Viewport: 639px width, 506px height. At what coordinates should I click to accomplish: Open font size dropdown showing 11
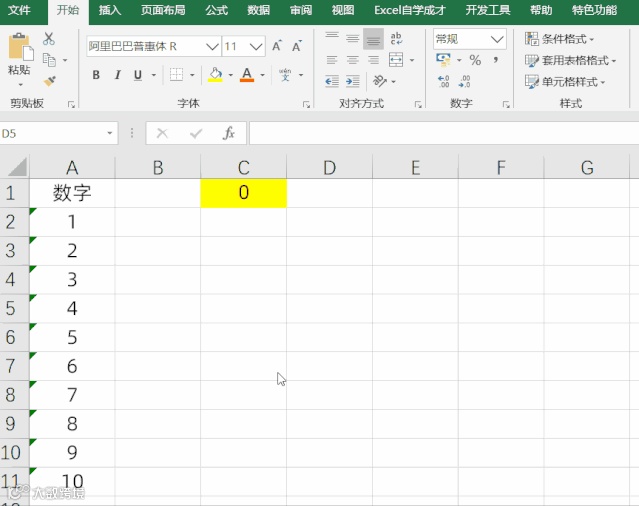[256, 46]
